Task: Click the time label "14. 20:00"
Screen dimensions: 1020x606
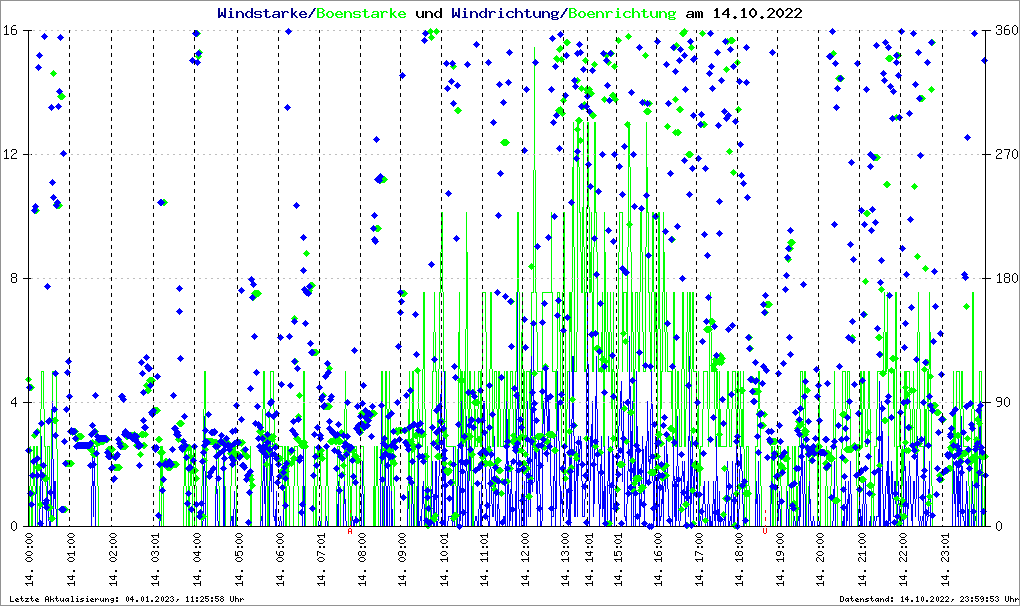Action: click(820, 559)
